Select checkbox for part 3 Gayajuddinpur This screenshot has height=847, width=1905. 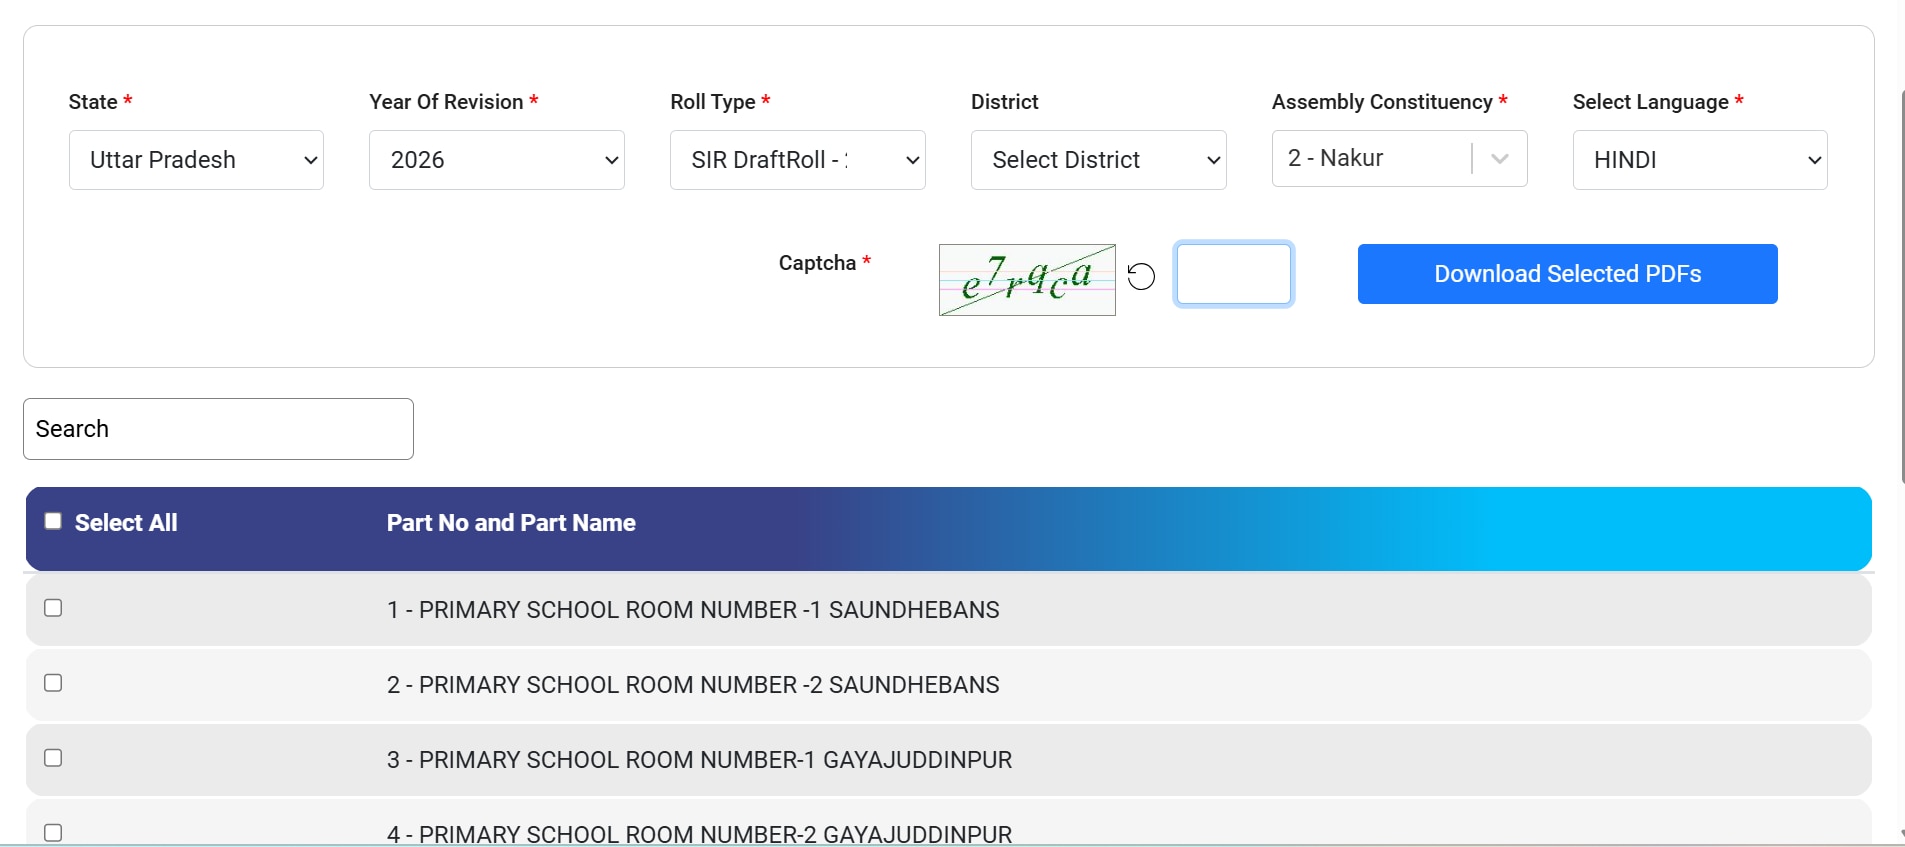point(53,758)
